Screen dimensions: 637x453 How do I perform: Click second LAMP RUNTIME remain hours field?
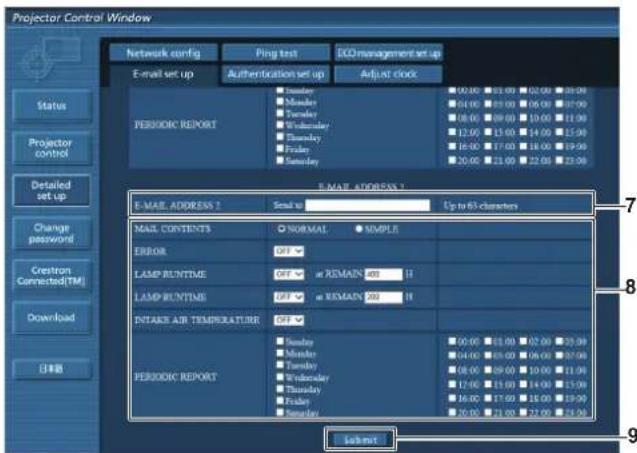pos(383,297)
